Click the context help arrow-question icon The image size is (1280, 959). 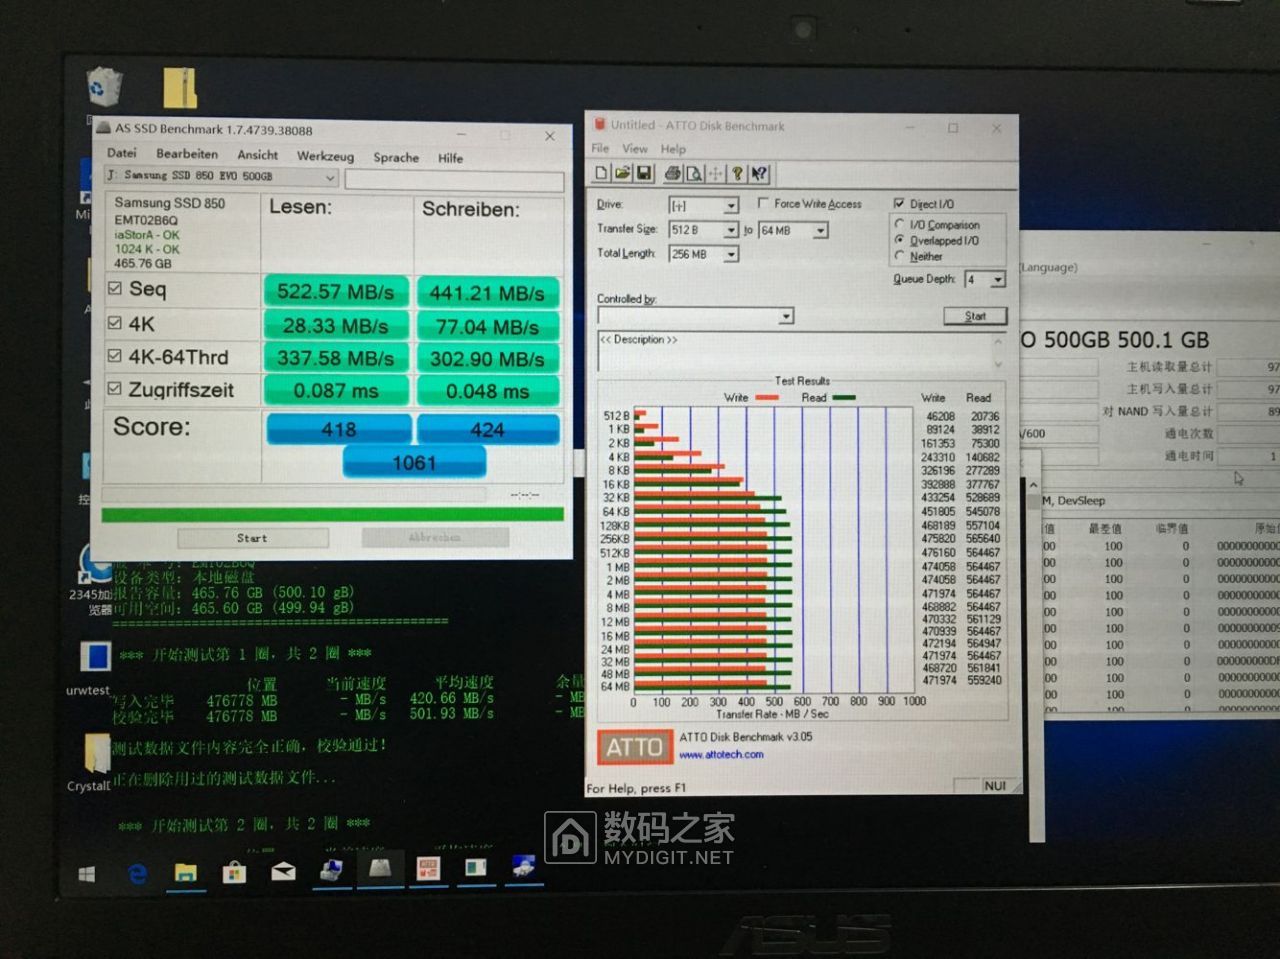[759, 173]
